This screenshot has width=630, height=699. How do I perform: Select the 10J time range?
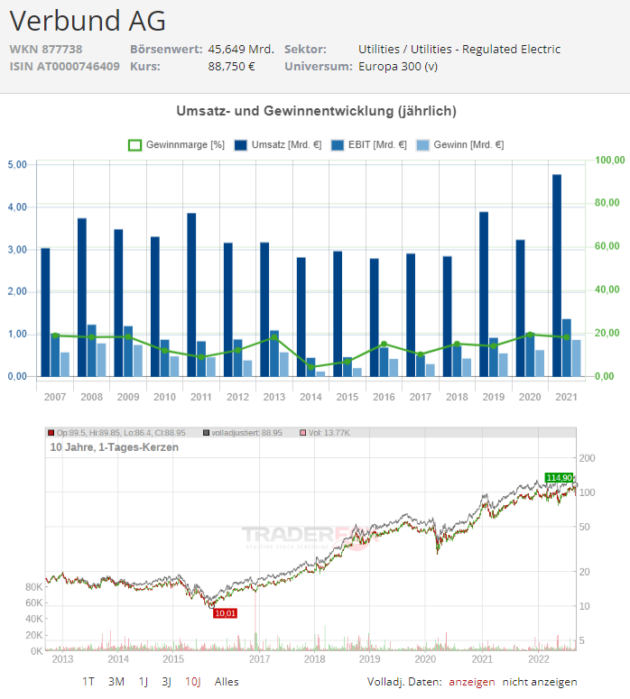click(x=193, y=682)
